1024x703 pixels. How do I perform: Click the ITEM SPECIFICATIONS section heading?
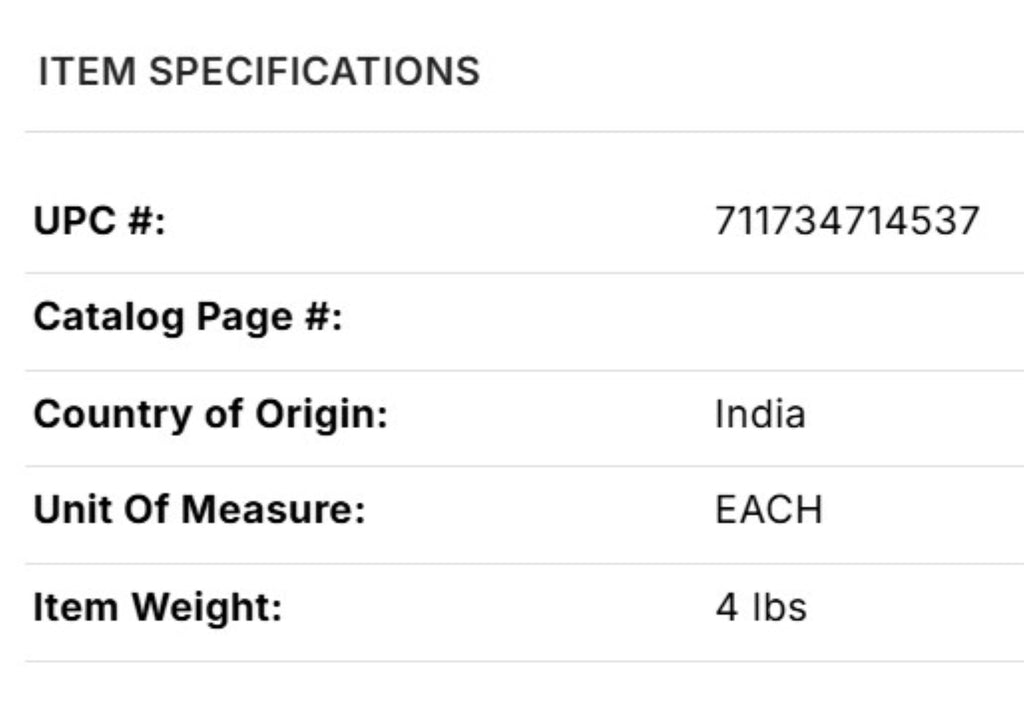[x=259, y=72]
